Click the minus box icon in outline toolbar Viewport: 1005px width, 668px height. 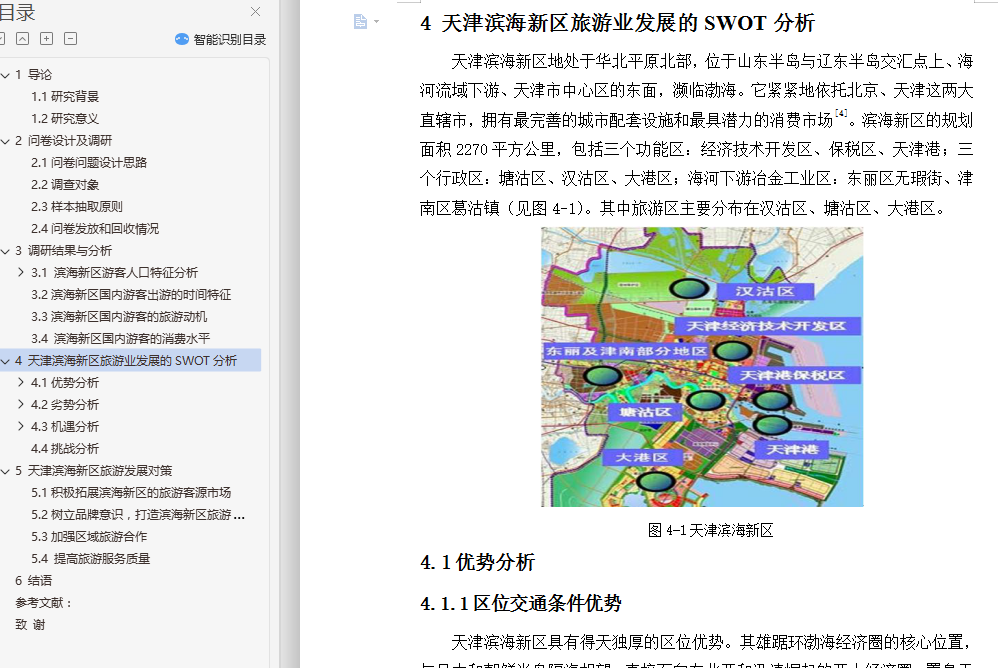point(71,38)
